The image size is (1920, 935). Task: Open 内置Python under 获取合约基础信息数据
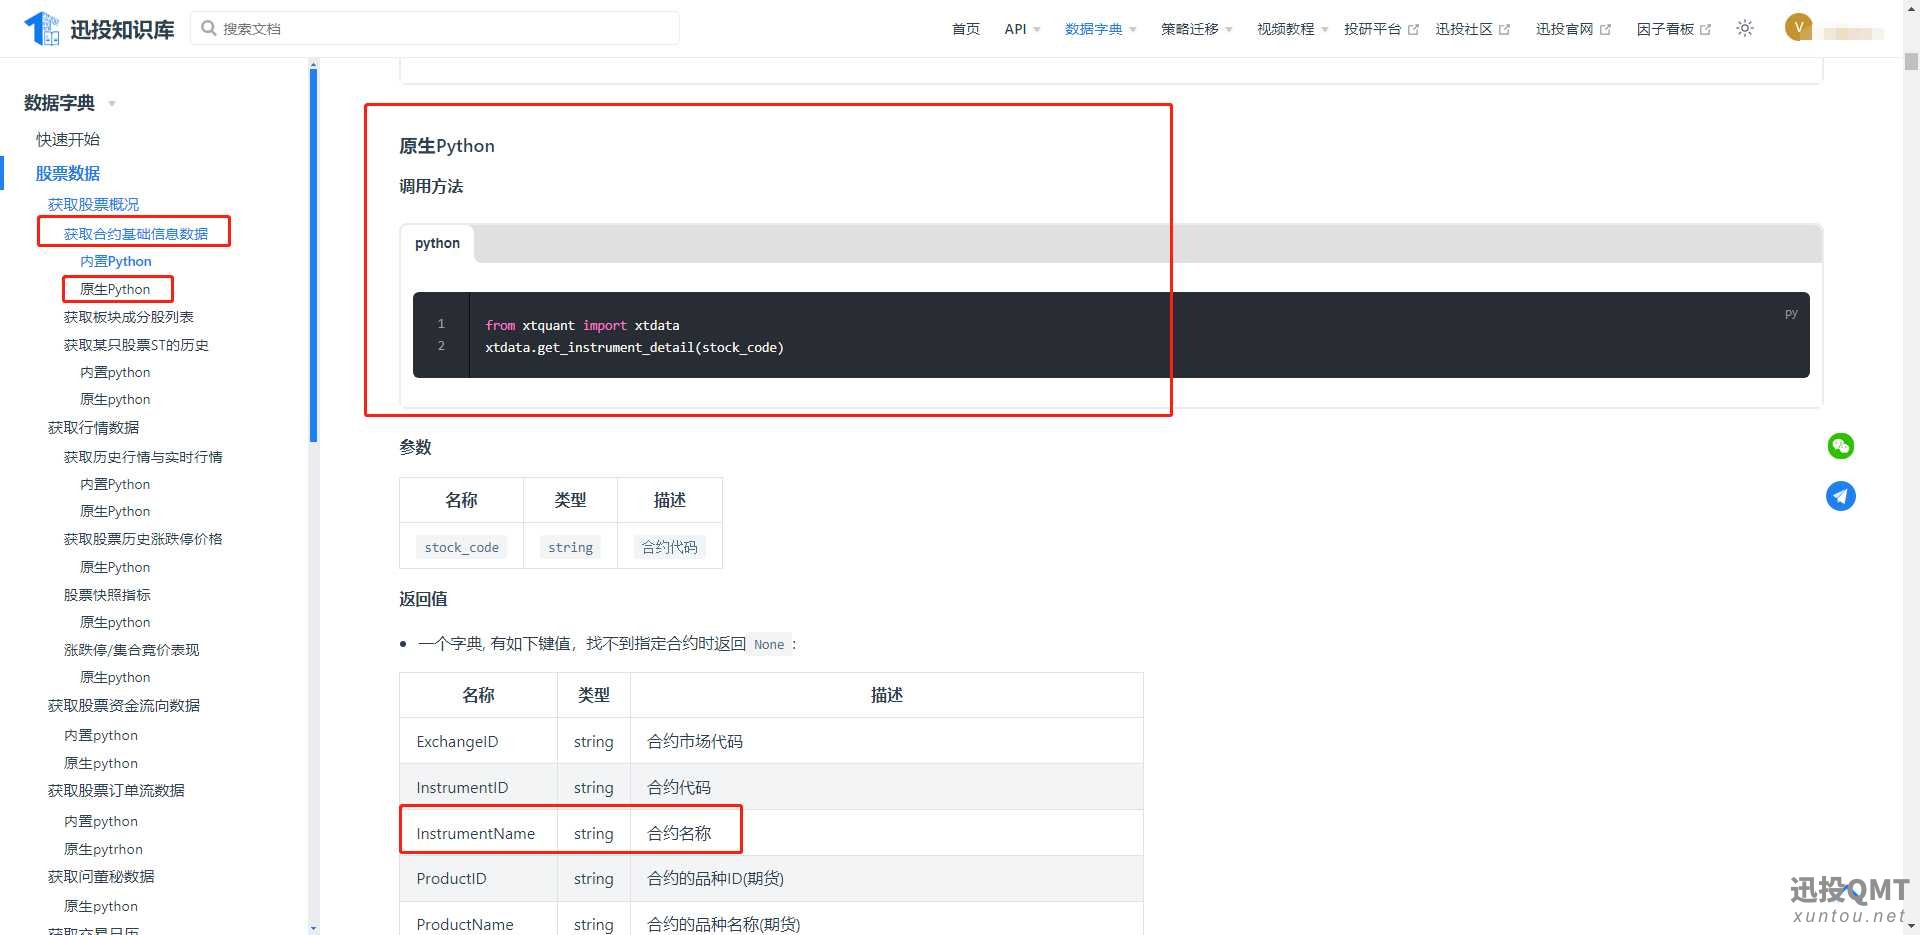tap(116, 261)
